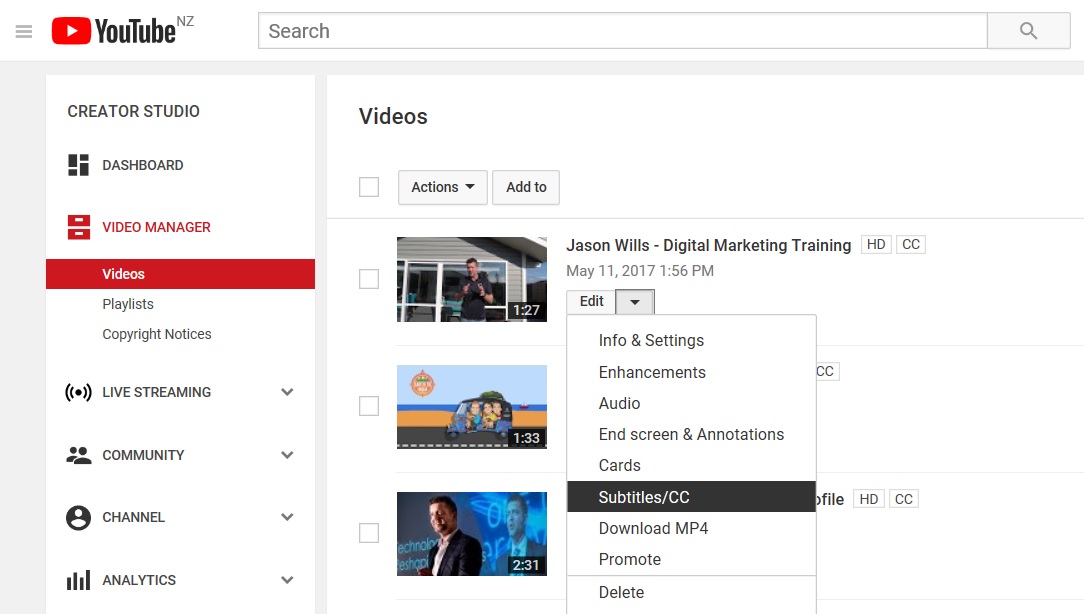Viewport: 1084px width, 614px height.
Task: Open Copyright Notices link
Action: (x=157, y=334)
